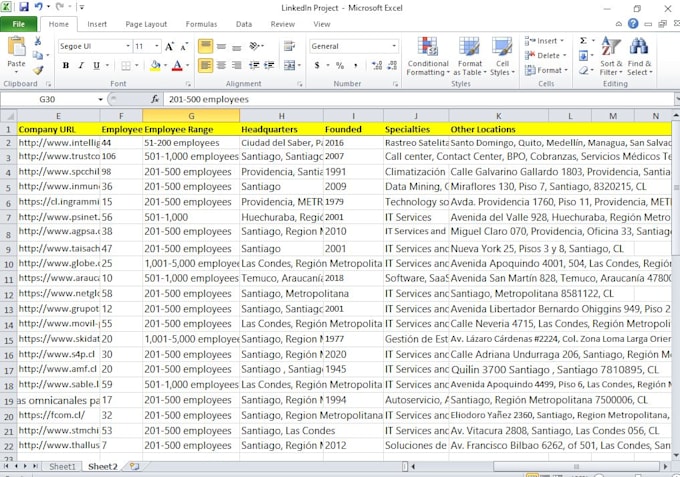This screenshot has width=680, height=477.
Task: Open the File tab
Action: [19, 24]
